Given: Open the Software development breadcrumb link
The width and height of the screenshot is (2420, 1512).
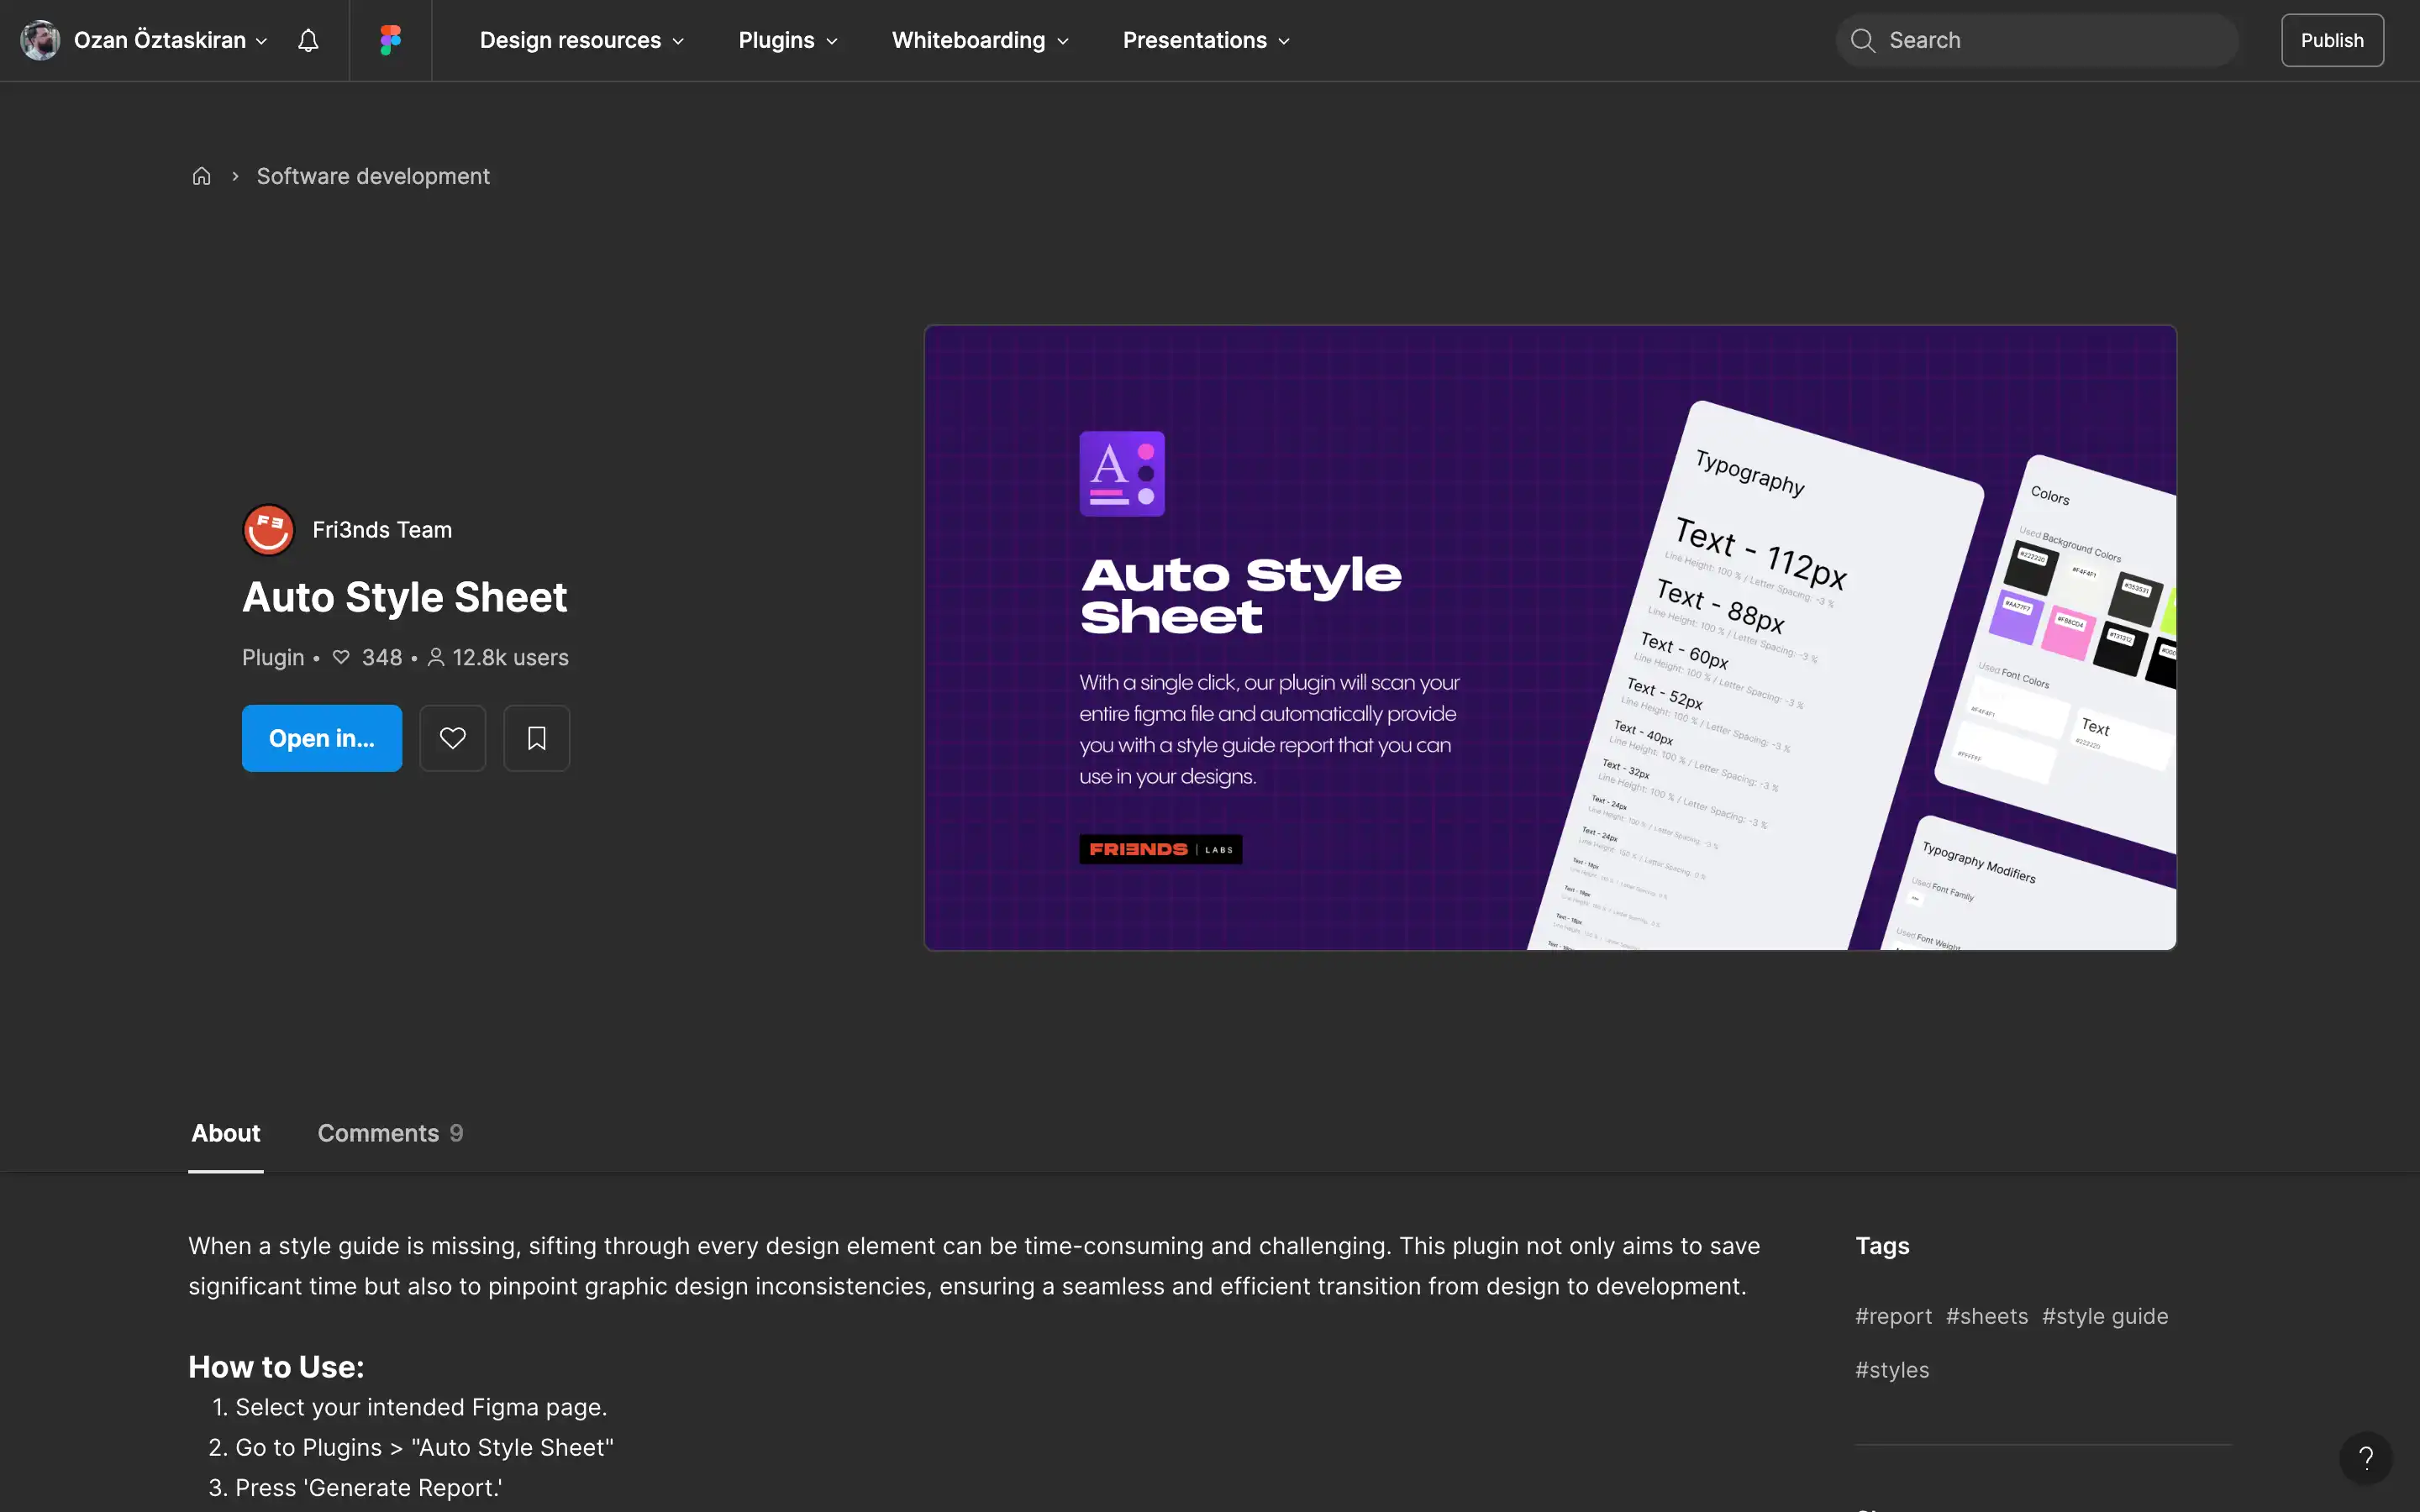Looking at the screenshot, I should point(373,176).
